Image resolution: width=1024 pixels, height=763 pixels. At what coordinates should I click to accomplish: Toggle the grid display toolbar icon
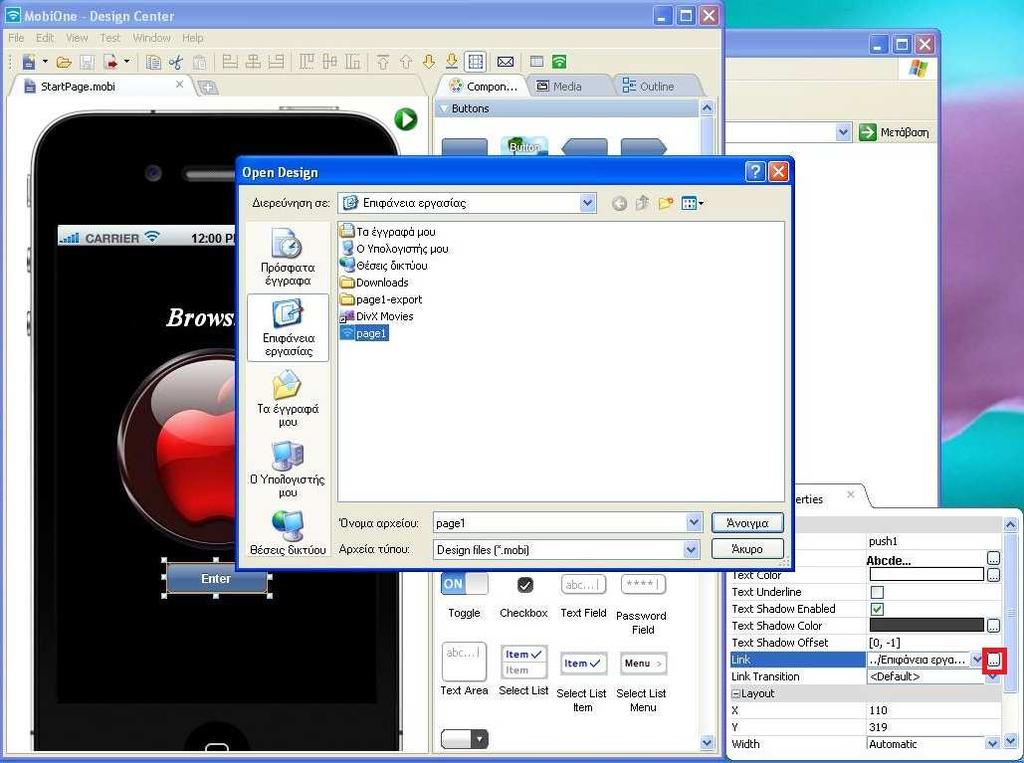[x=475, y=62]
